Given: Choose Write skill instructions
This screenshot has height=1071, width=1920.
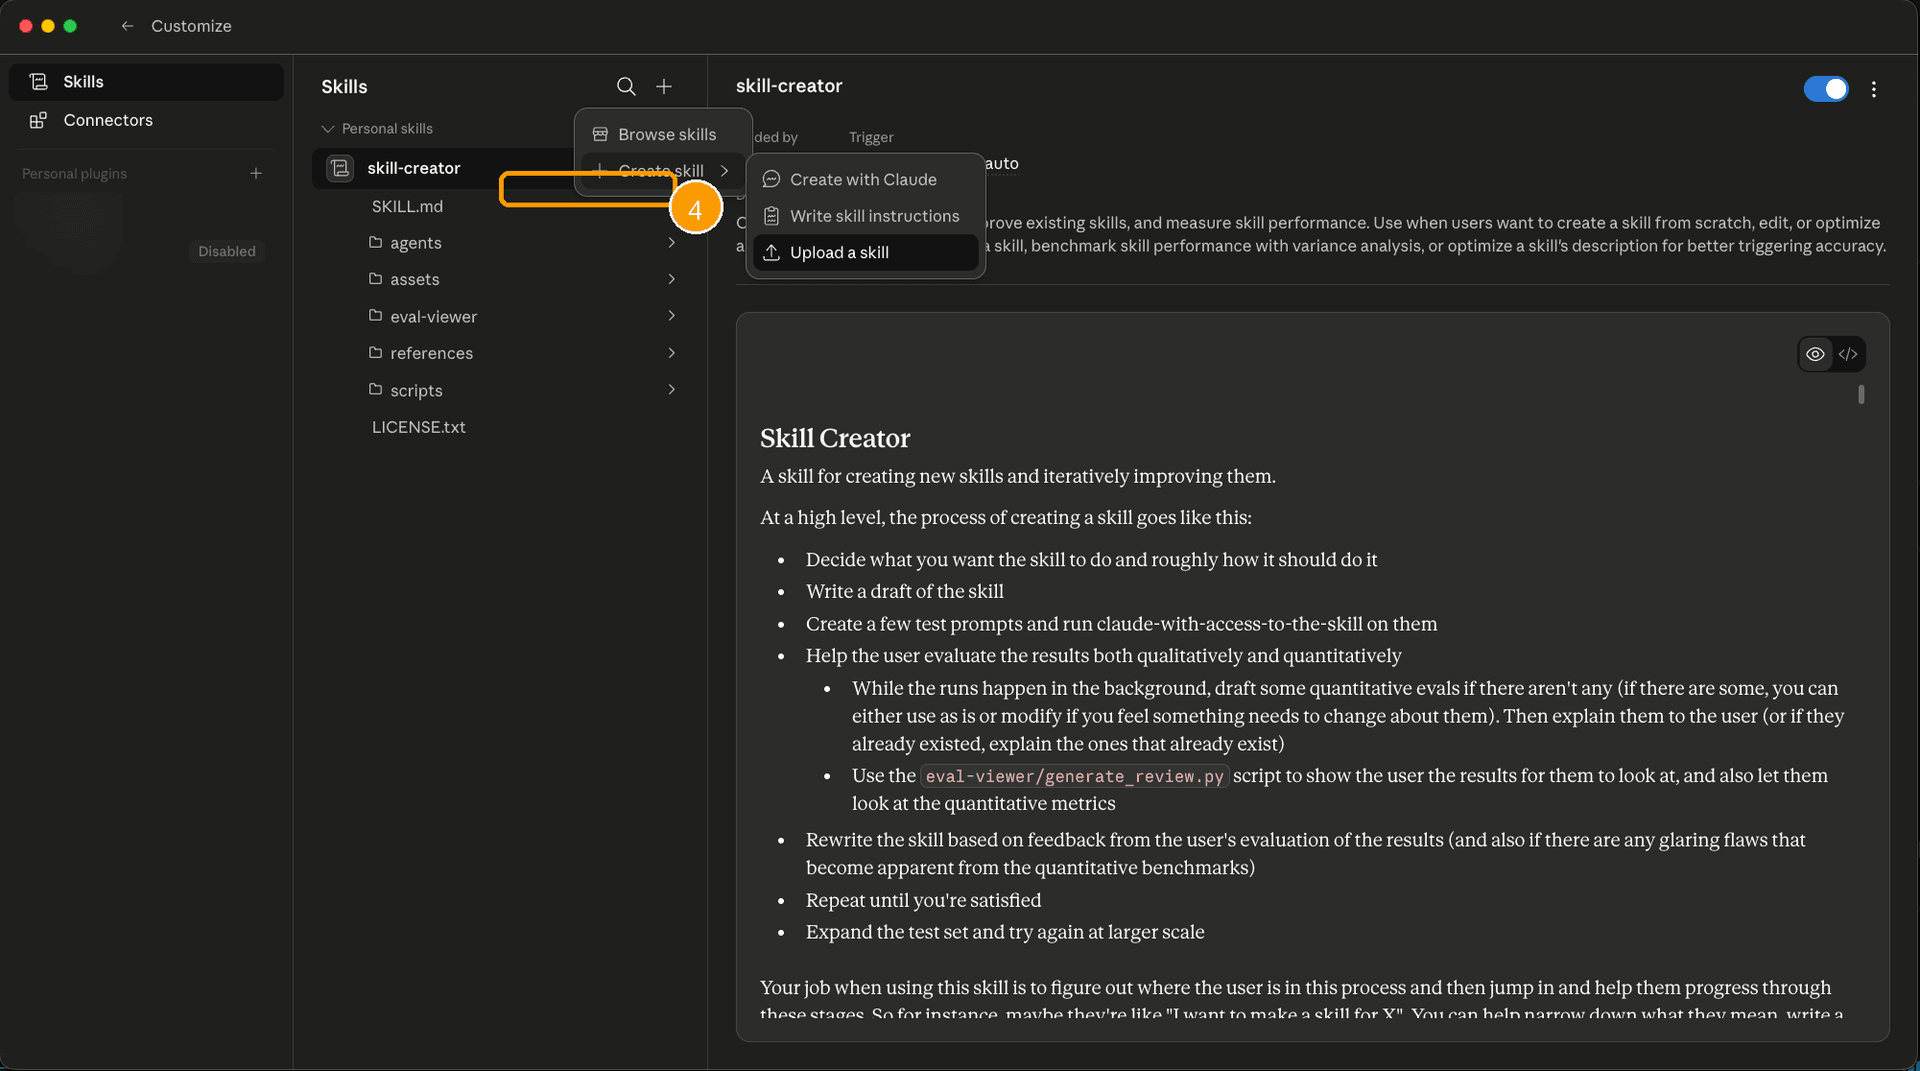Looking at the screenshot, I should pyautogui.click(x=865, y=216).
